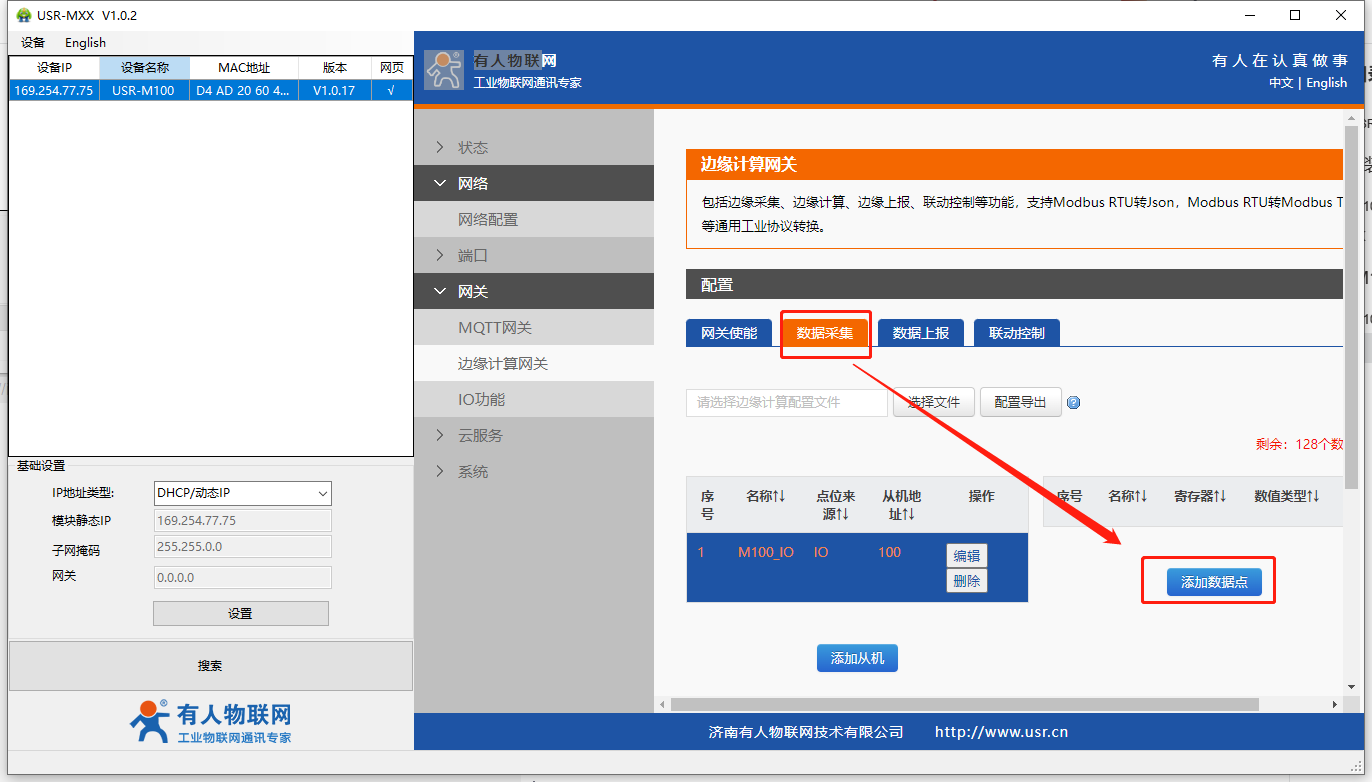Click the MAC地址 column header
Viewport: 1372px width, 782px height.
(244, 68)
